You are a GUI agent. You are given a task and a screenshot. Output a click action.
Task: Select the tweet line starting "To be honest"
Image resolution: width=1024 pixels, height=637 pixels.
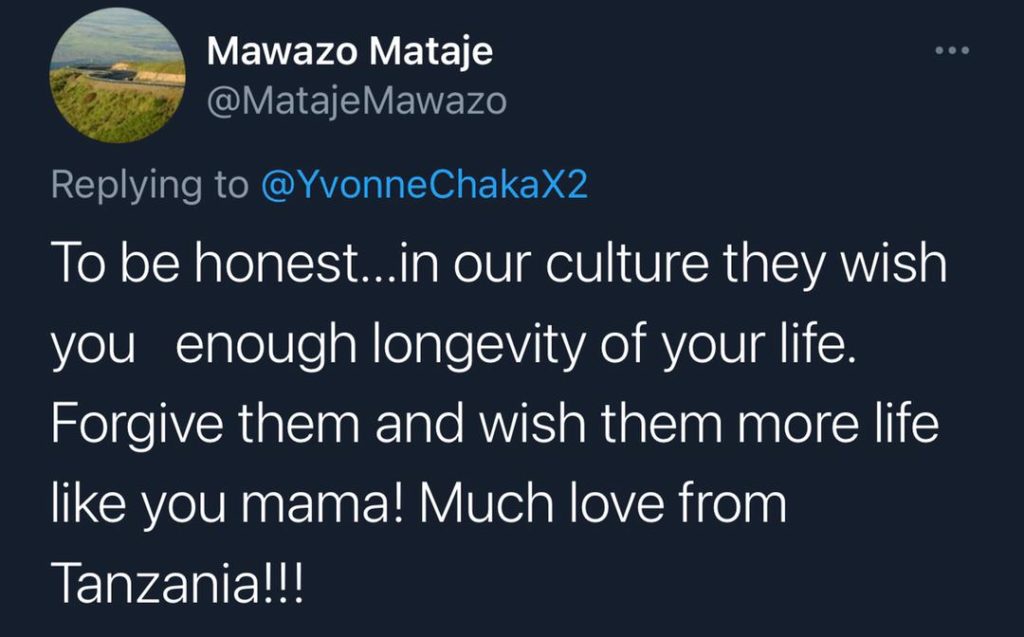pos(500,265)
